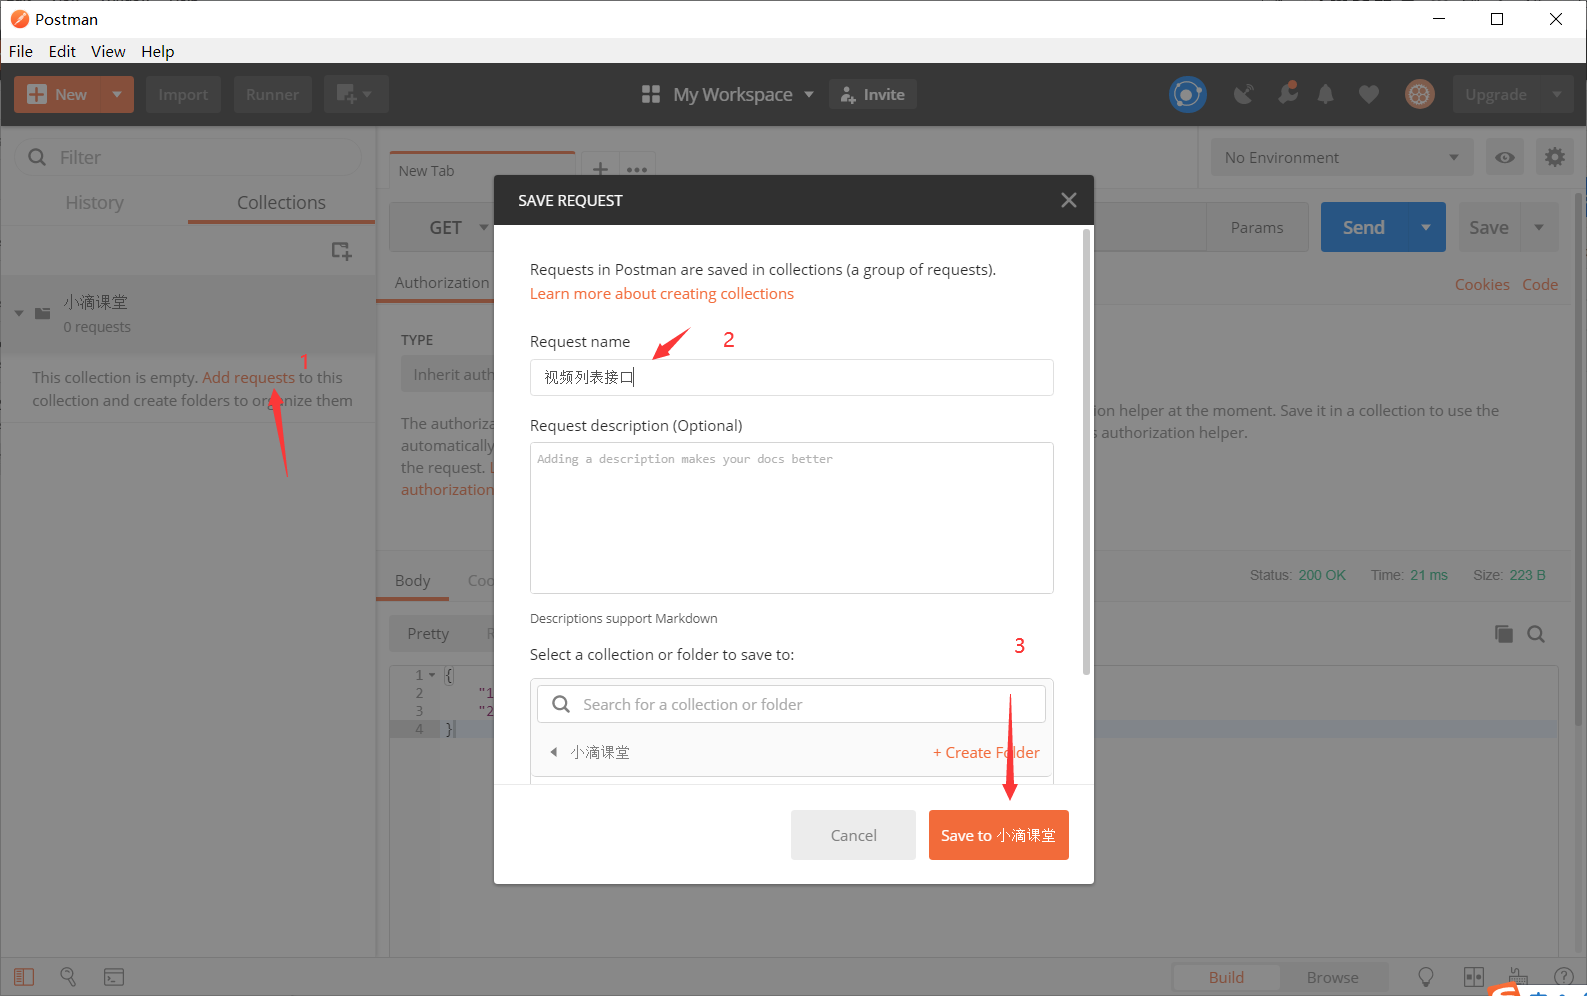Select the New Tab request tab
Viewport: 1587px width, 996px height.
pyautogui.click(x=482, y=170)
